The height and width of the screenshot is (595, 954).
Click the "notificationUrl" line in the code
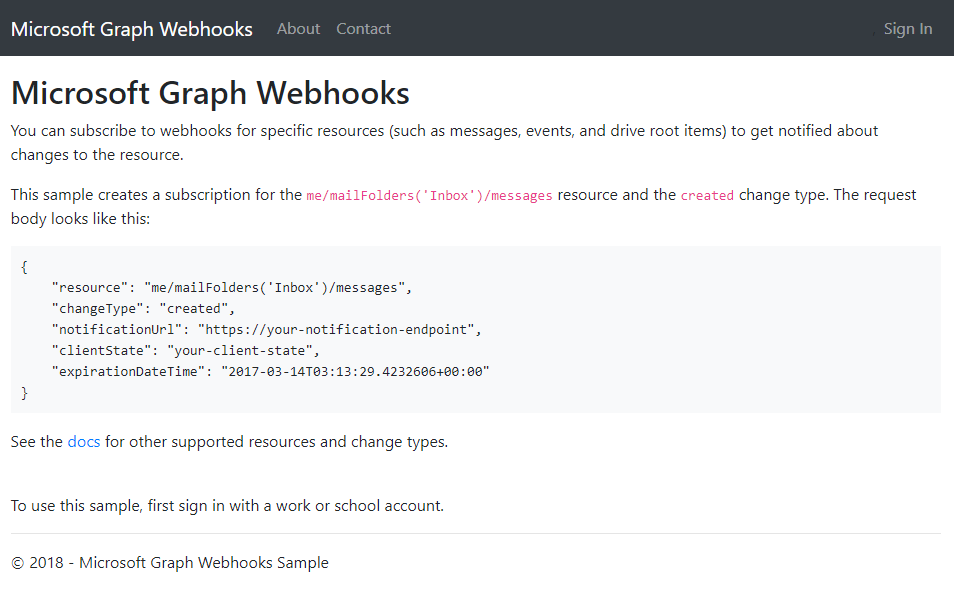[266, 330]
